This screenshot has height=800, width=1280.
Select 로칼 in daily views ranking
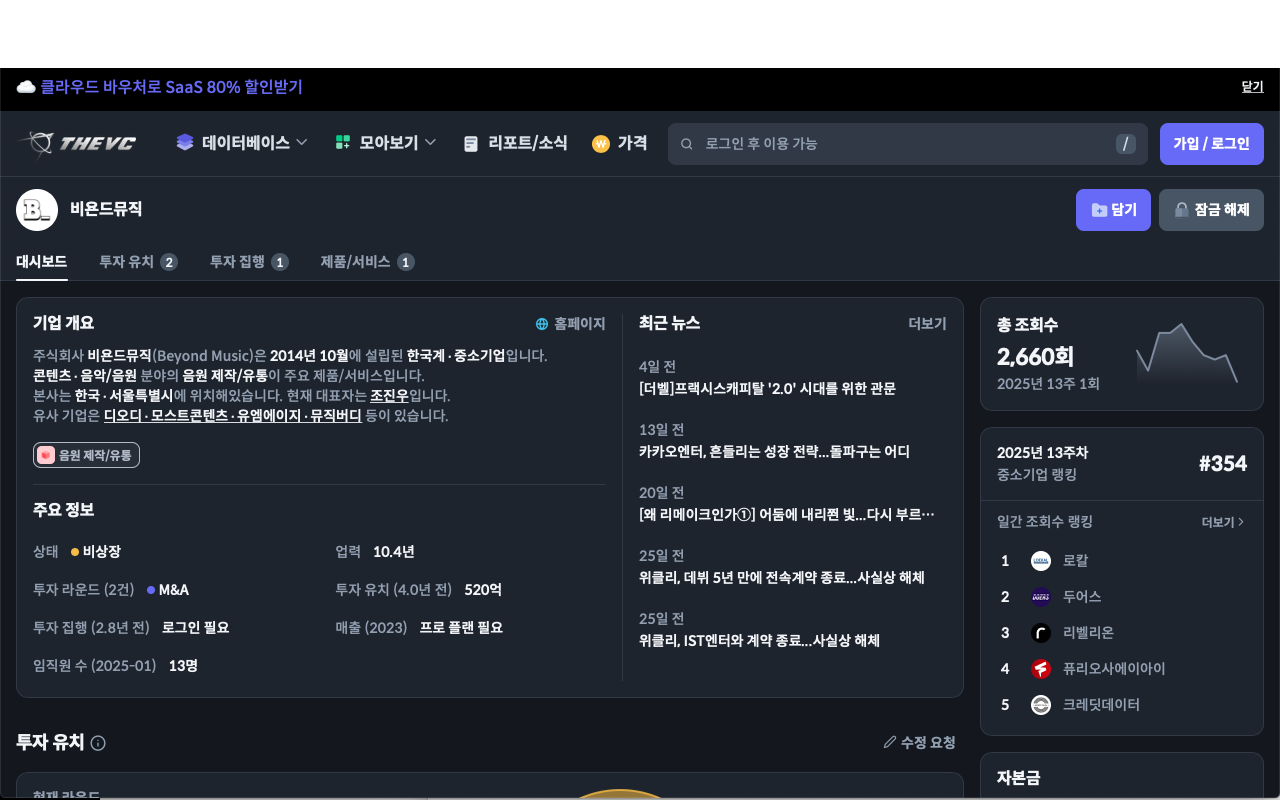pyautogui.click(x=1076, y=561)
